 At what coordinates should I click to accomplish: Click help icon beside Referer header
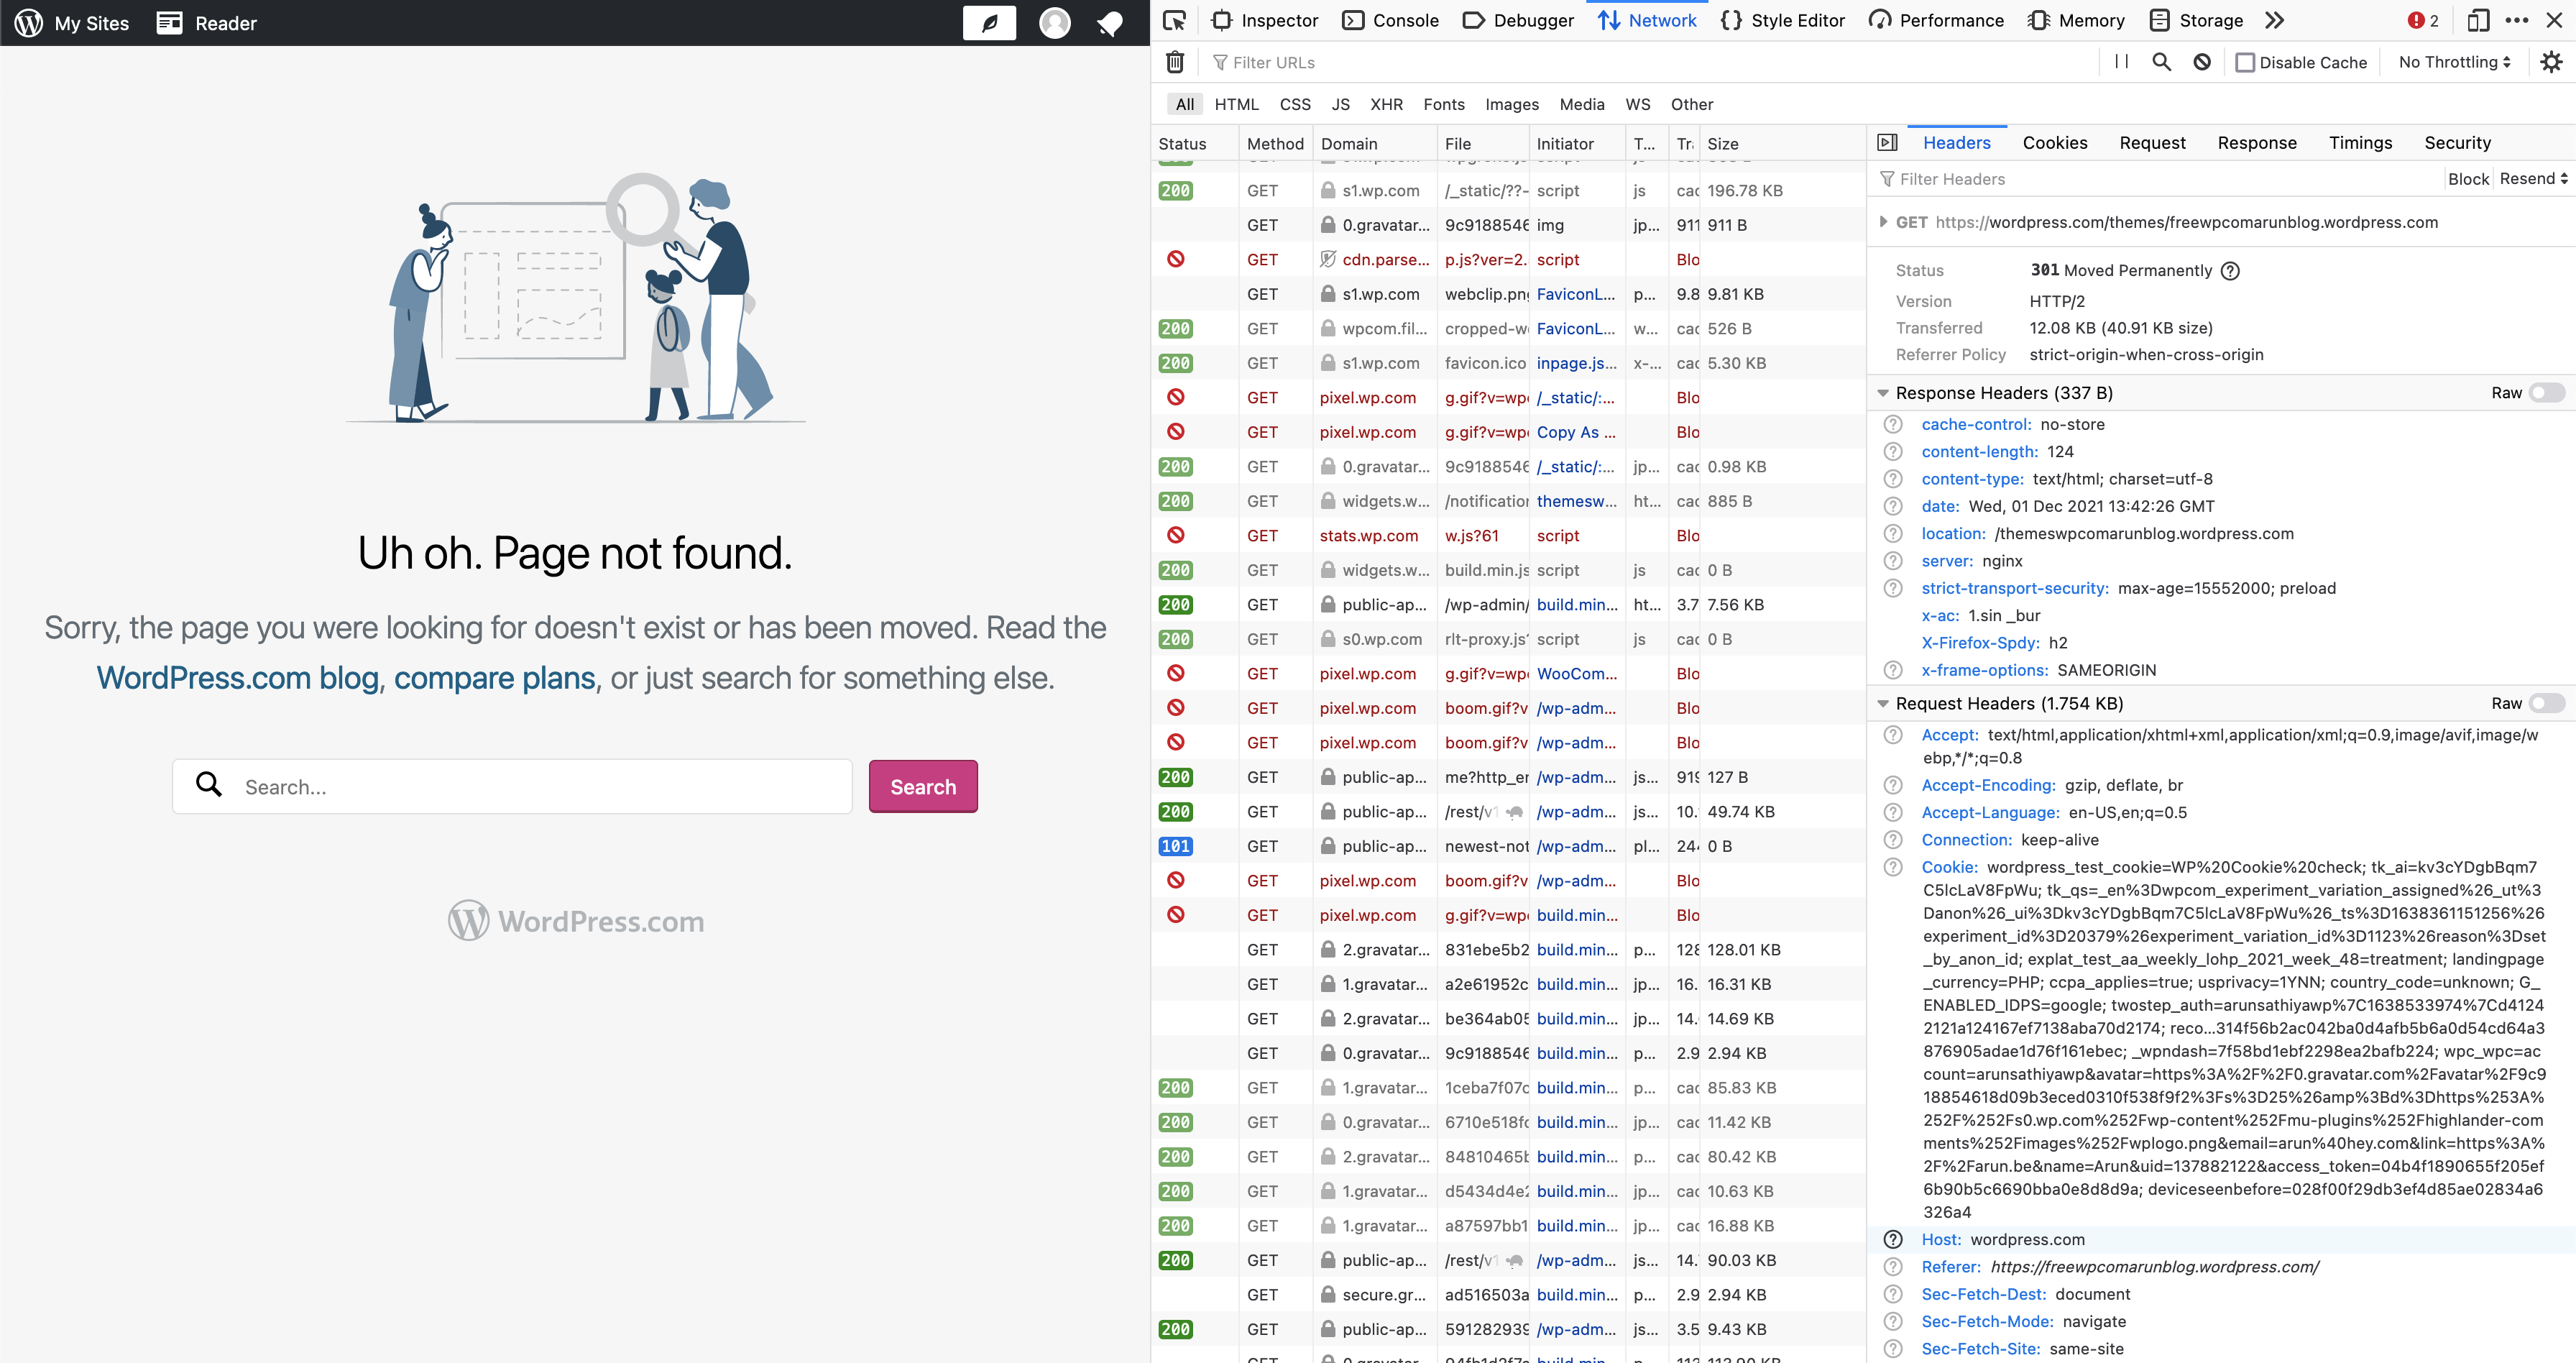[1893, 1266]
